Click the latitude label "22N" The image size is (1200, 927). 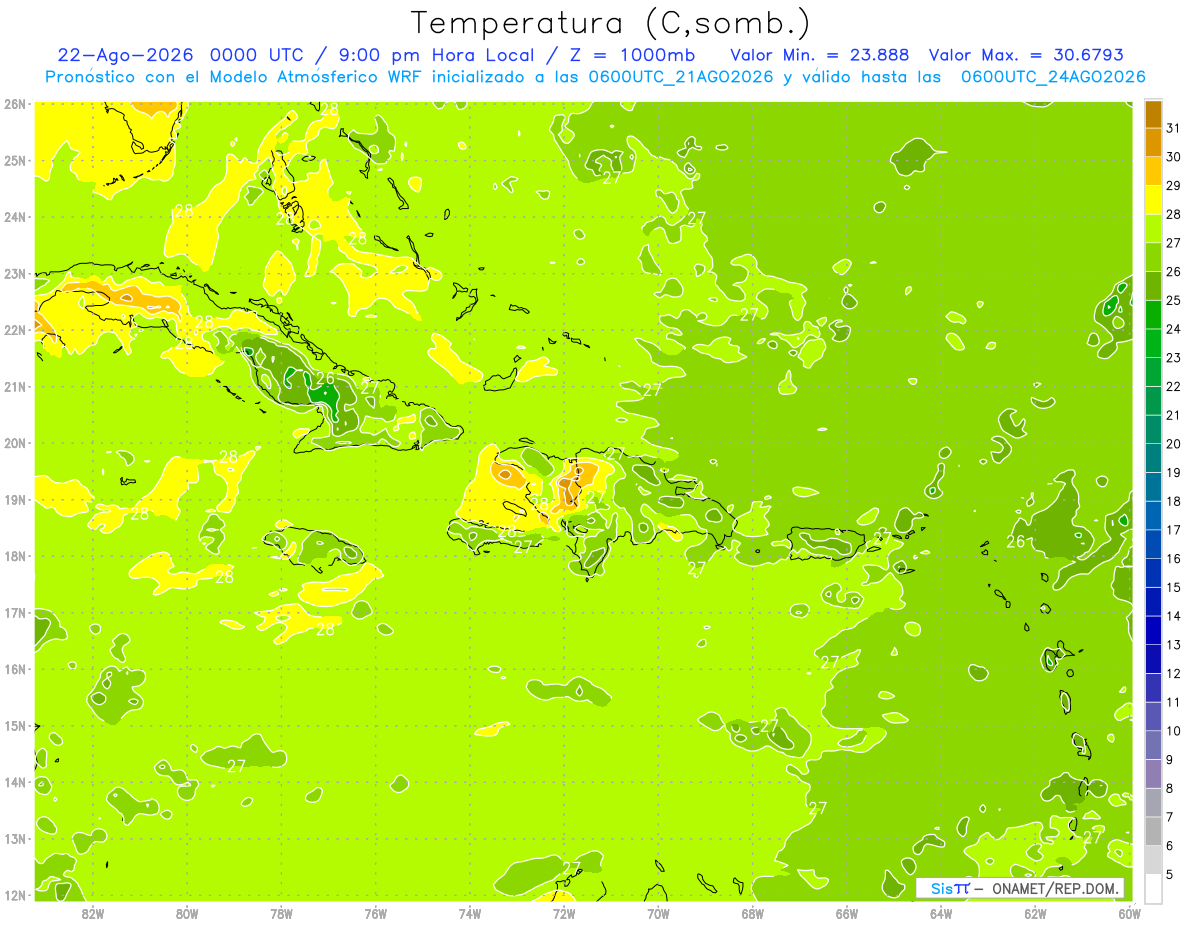[15, 330]
